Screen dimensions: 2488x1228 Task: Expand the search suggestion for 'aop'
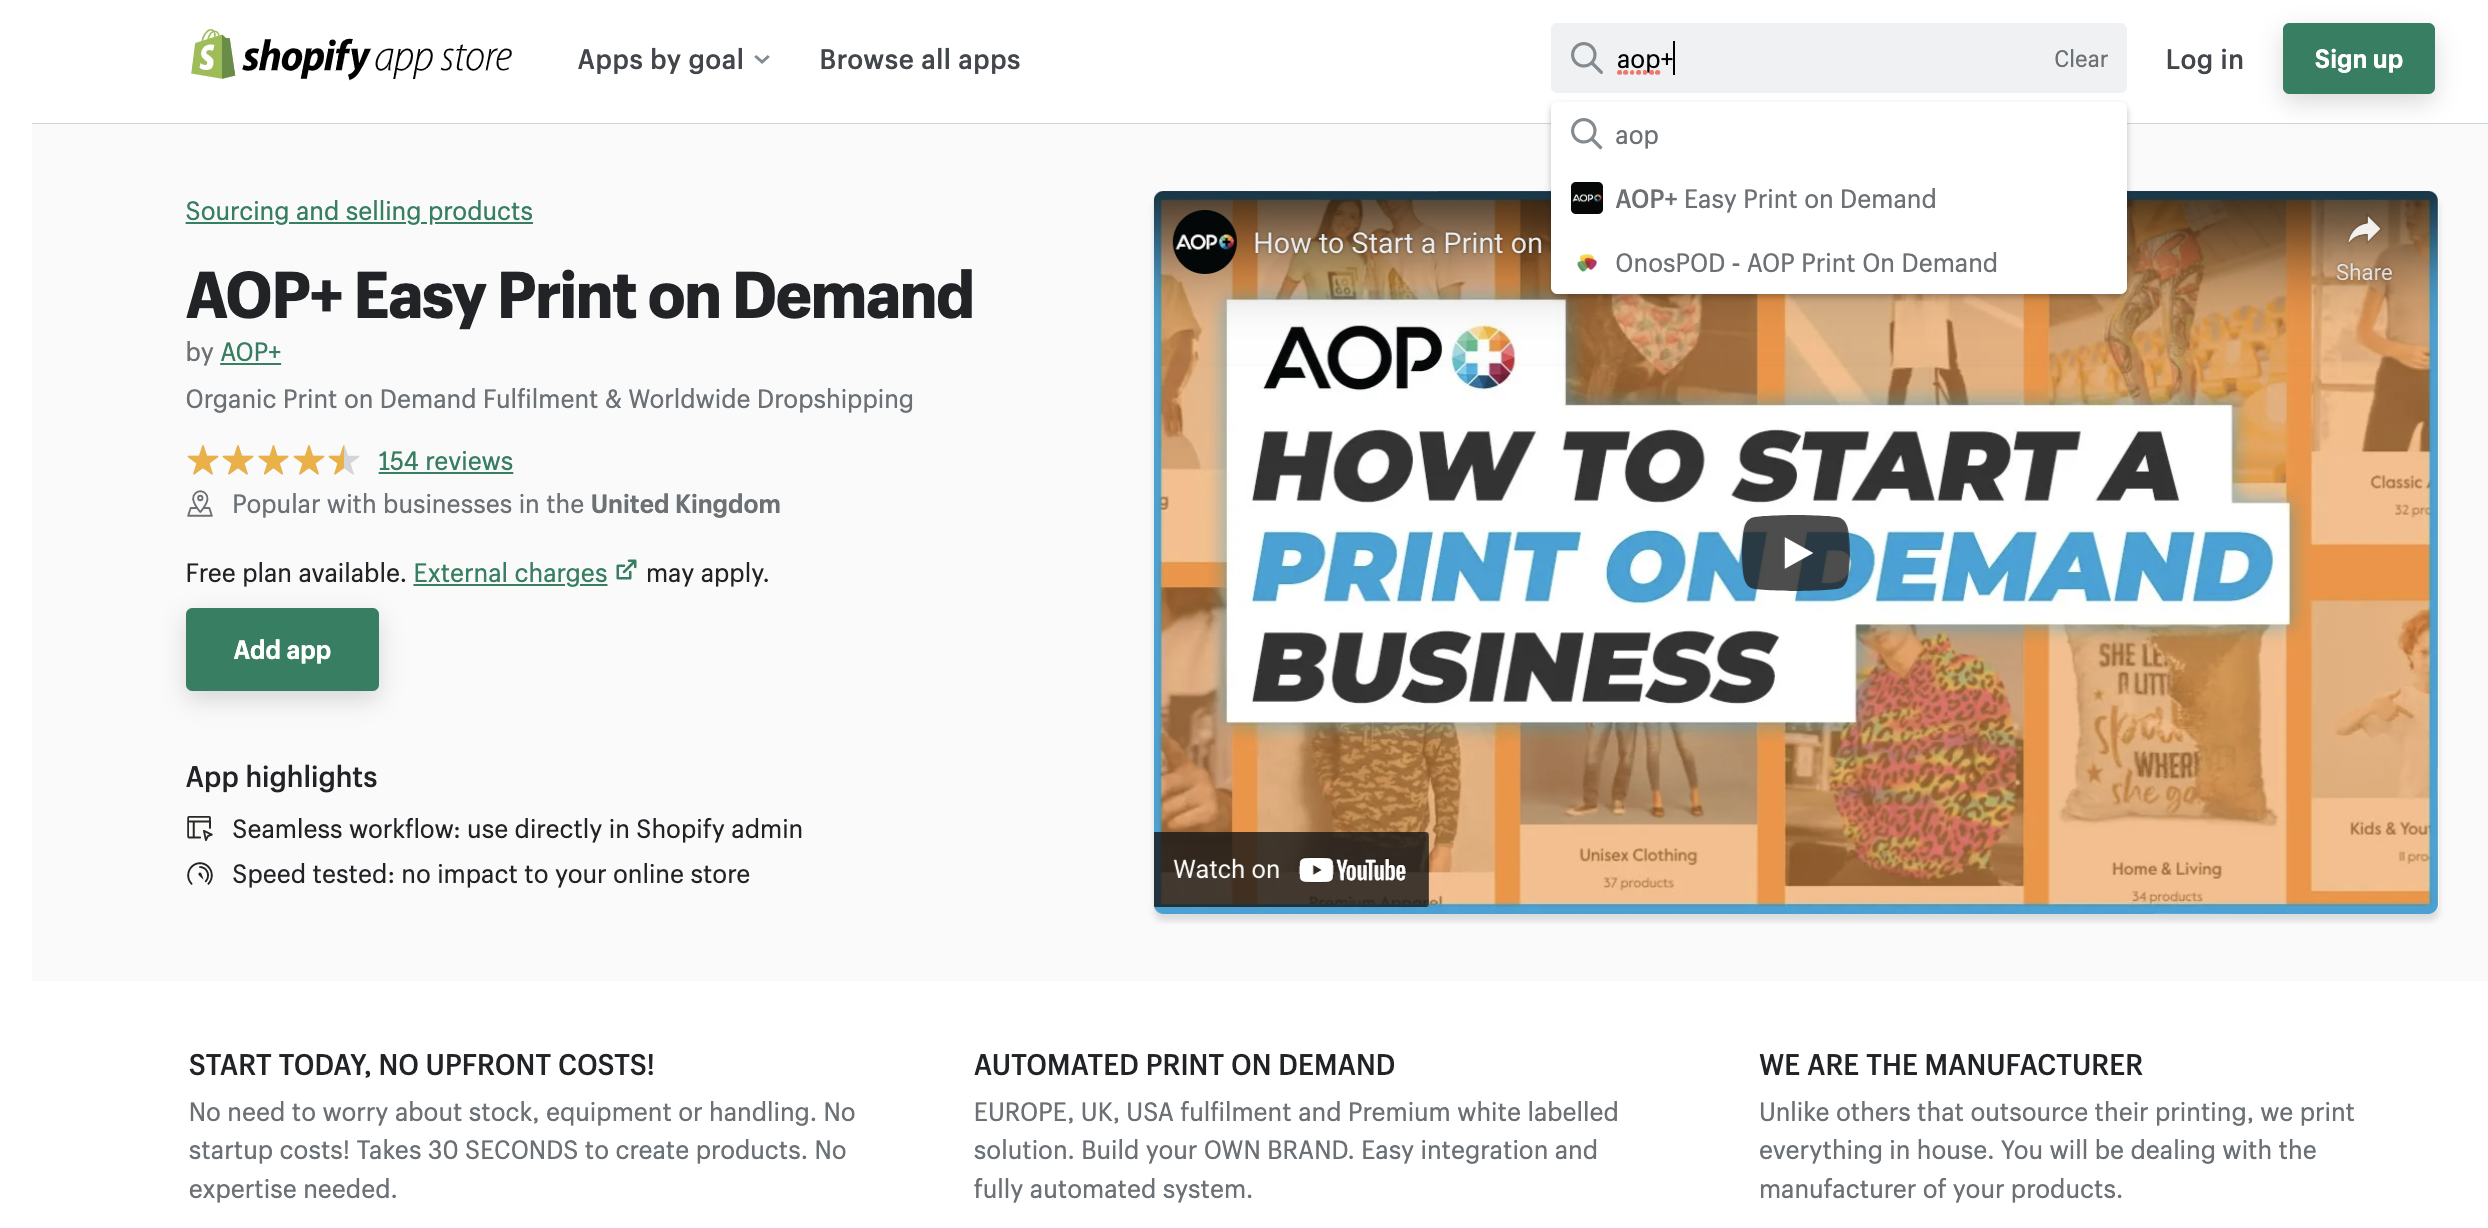[x=1636, y=134]
